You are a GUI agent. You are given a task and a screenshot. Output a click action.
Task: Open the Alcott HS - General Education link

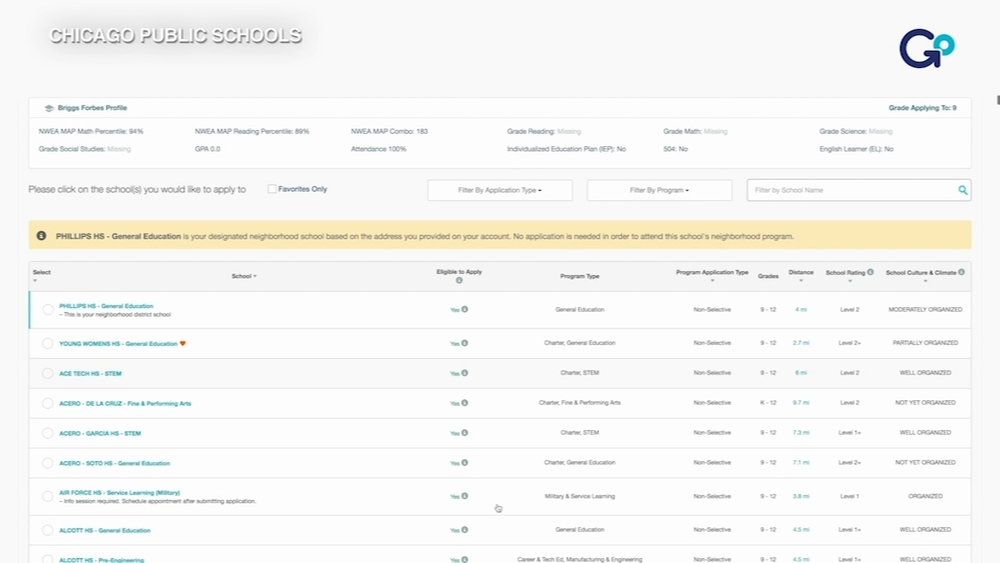click(x=105, y=530)
